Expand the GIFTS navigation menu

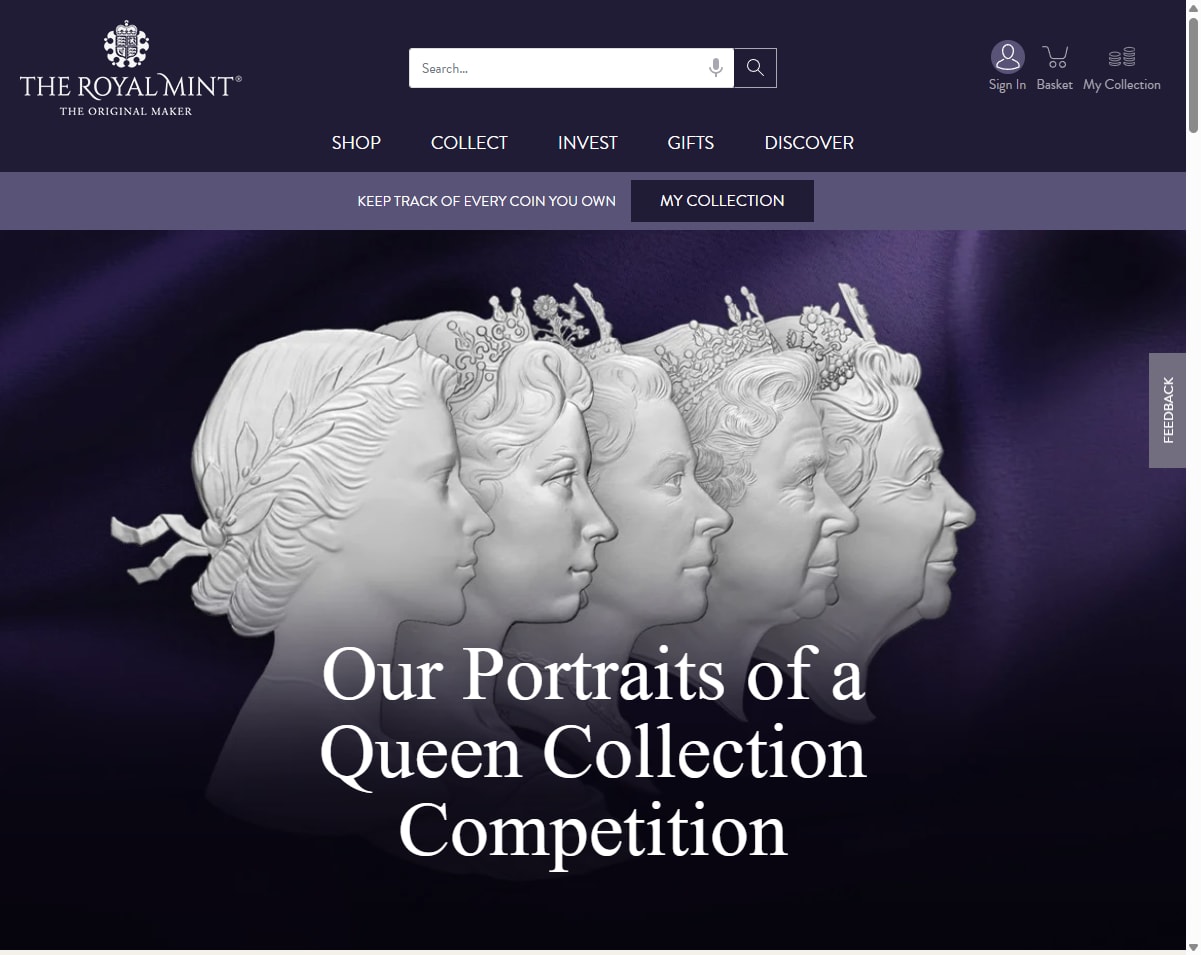tap(691, 143)
